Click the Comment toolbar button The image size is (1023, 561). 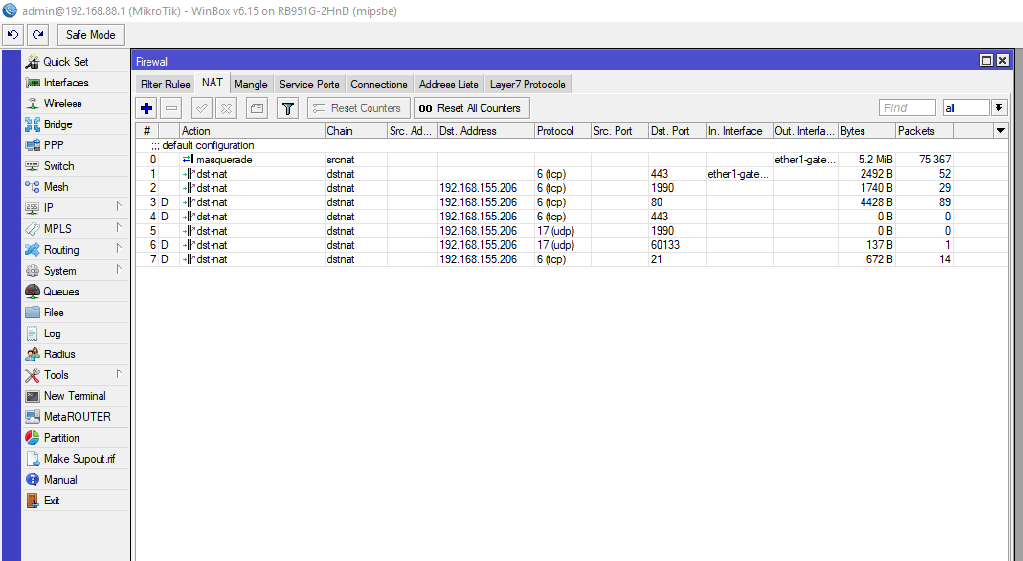click(x=256, y=108)
